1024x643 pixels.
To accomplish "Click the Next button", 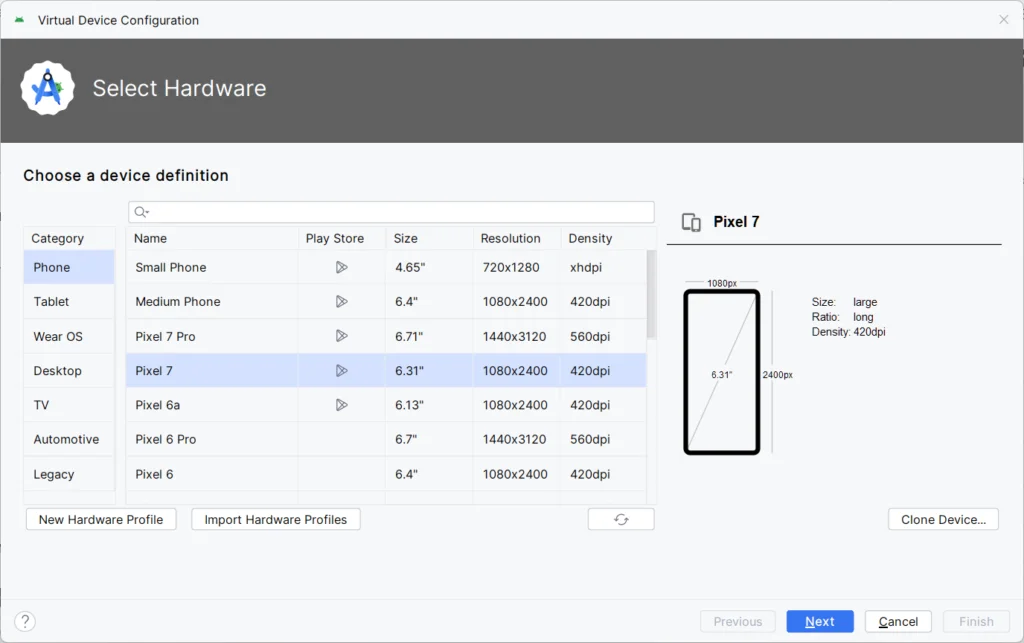I will 820,621.
